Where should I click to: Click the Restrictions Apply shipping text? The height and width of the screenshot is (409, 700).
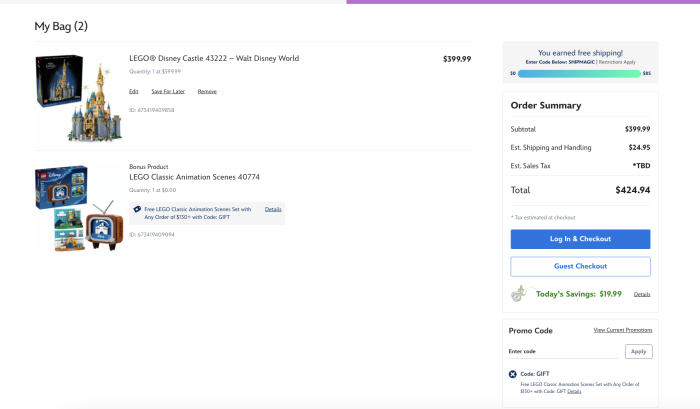[x=617, y=62]
